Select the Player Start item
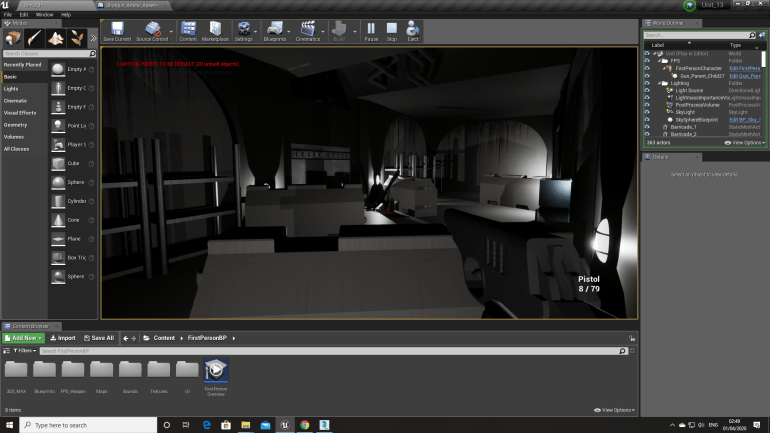Screen dimensions: 770x433 72,145
